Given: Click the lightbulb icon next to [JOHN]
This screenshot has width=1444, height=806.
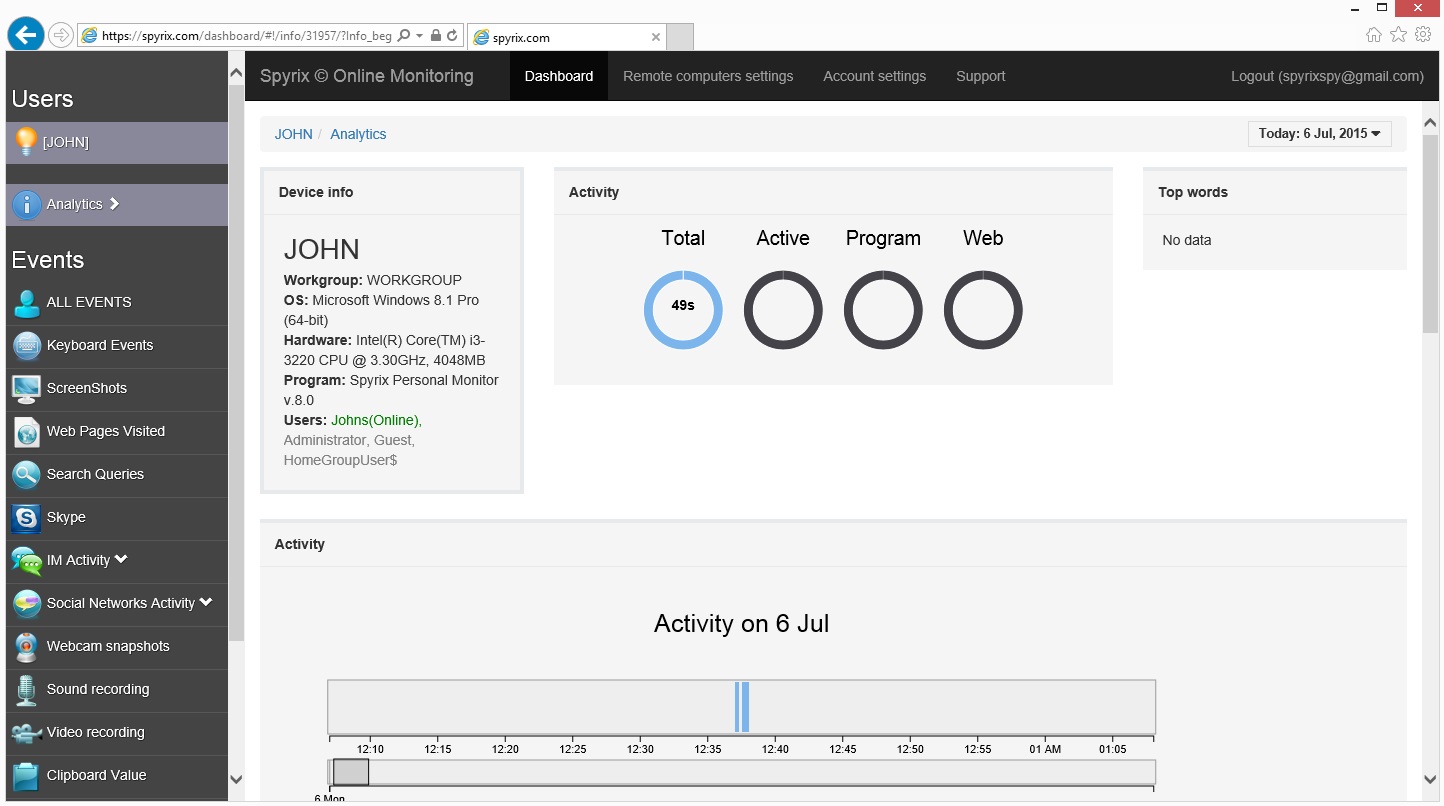Looking at the screenshot, I should pos(26,142).
